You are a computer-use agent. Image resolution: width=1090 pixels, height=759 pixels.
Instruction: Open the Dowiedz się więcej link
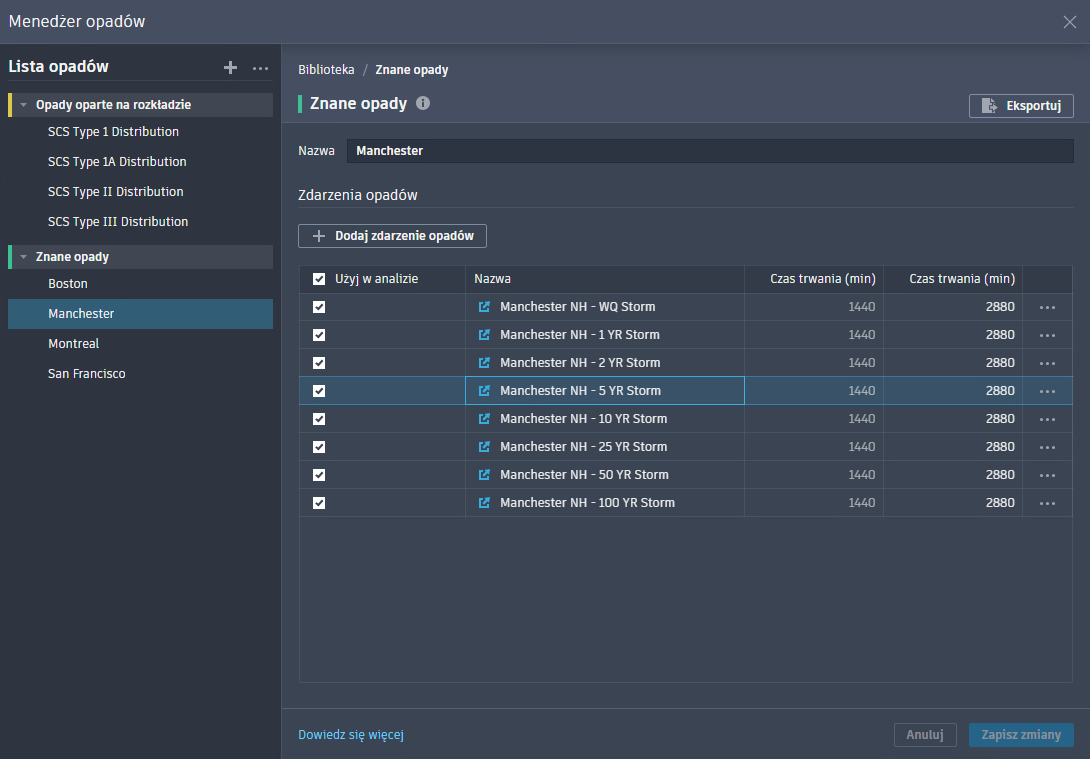(351, 735)
